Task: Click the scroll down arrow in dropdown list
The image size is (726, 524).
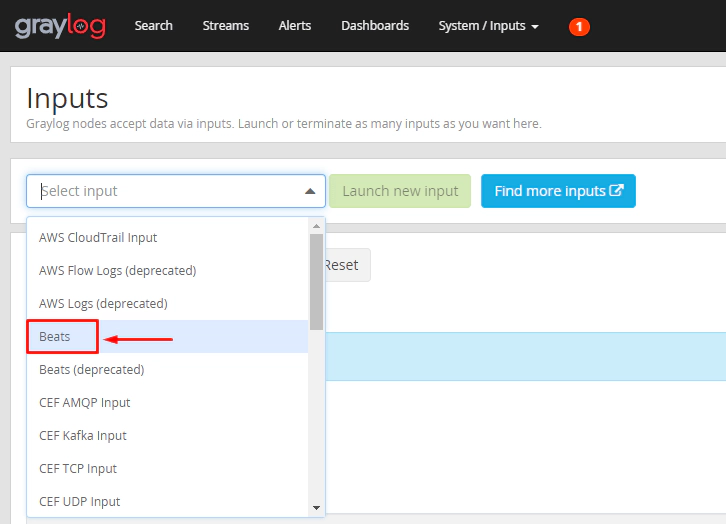Action: [x=316, y=507]
